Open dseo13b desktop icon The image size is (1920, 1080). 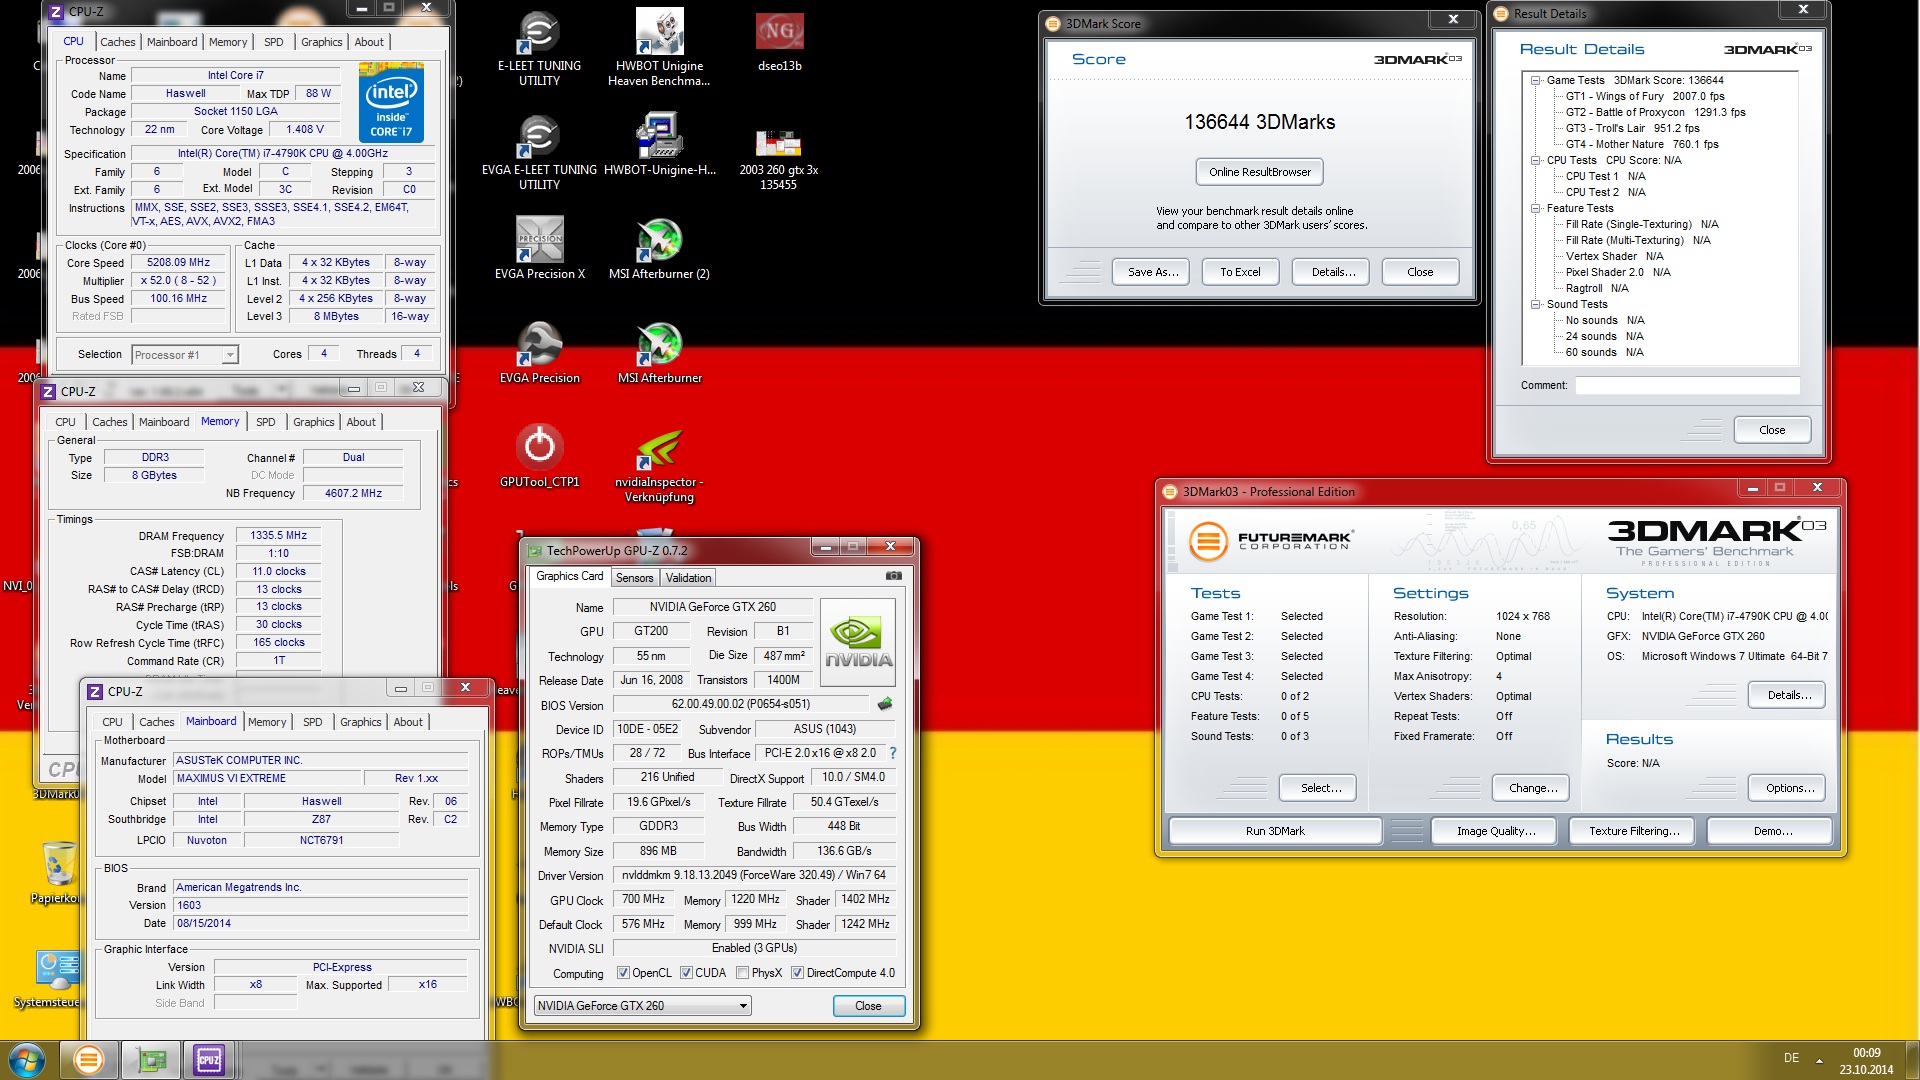coord(779,40)
